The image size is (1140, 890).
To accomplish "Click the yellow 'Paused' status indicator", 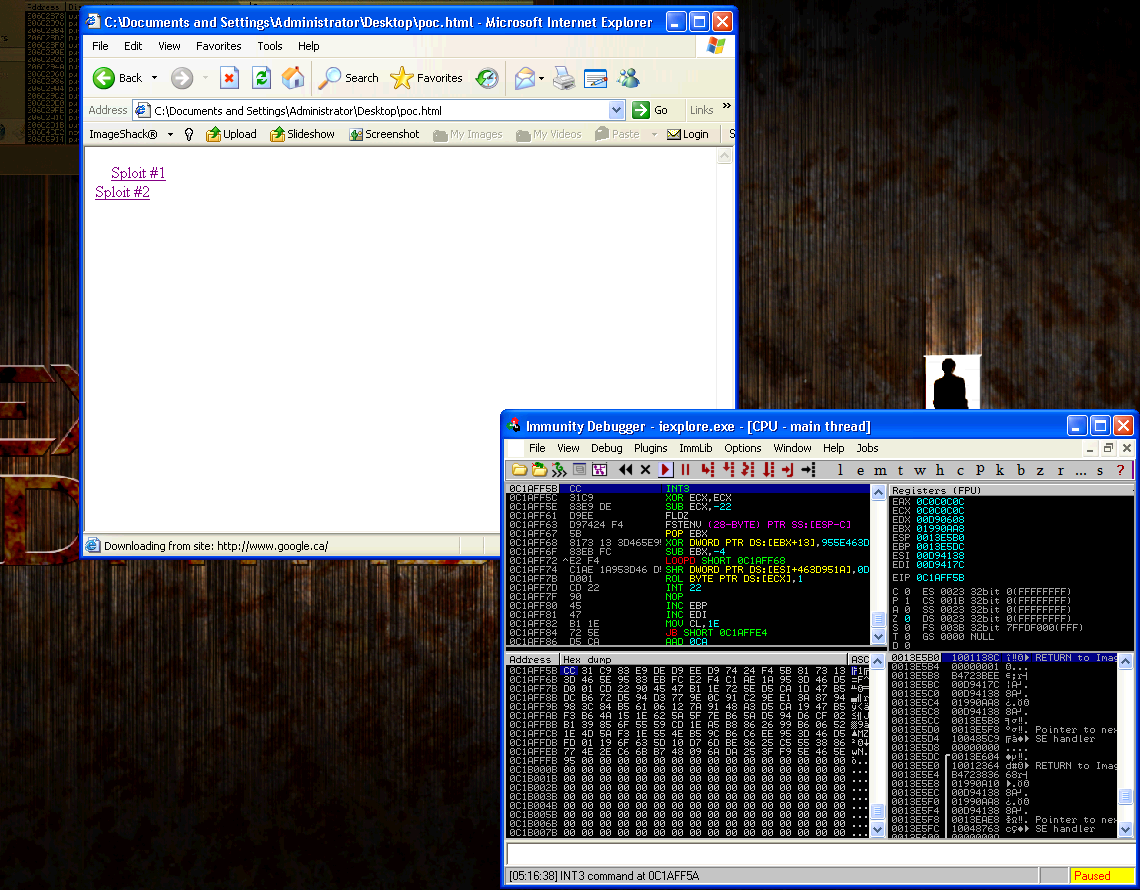I will point(1101,875).
